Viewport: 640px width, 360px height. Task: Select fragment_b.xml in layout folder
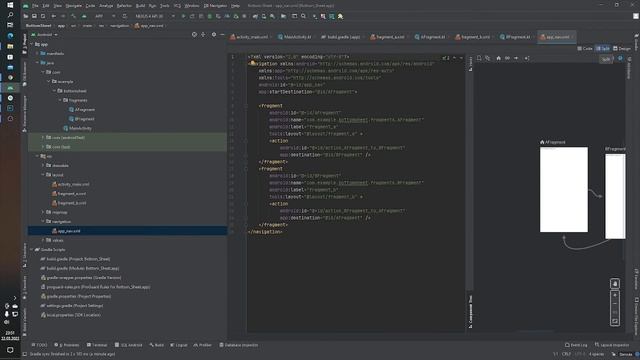tap(69, 203)
